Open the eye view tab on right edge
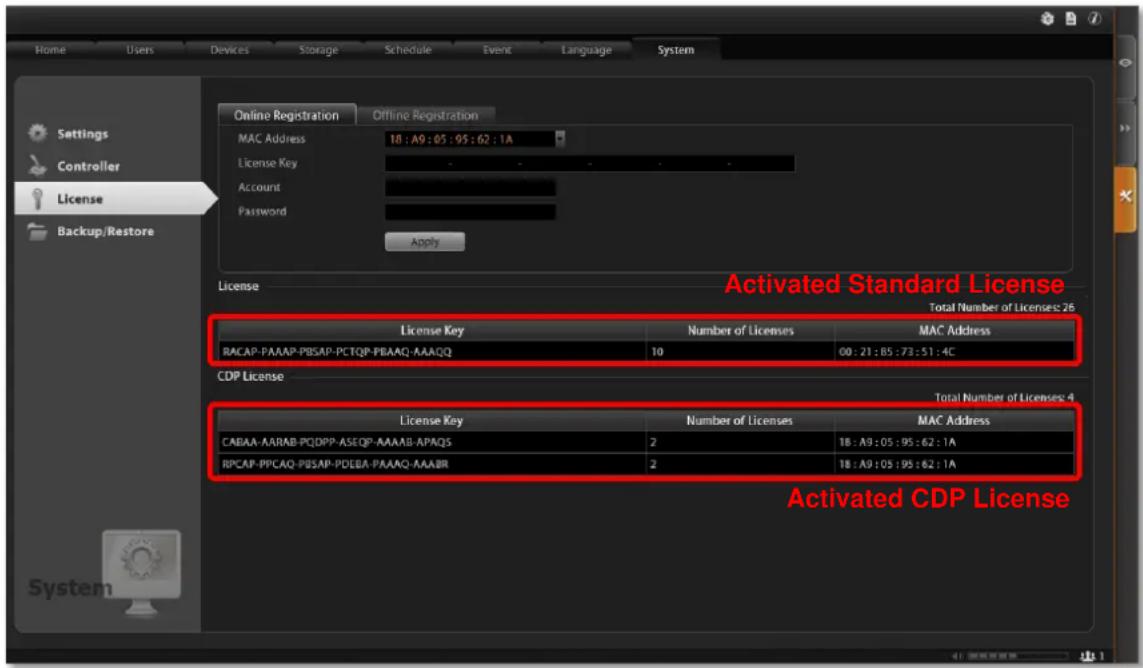Viewport: 1143px width, 668px height. 1125,63
